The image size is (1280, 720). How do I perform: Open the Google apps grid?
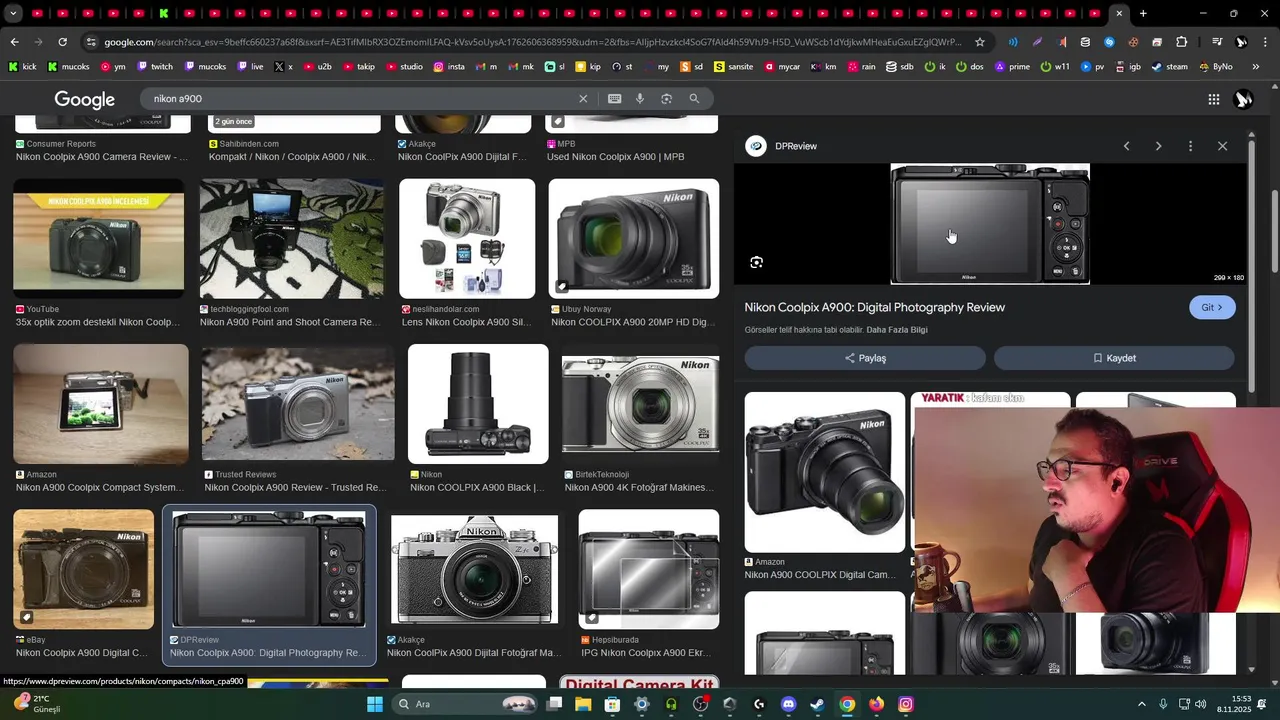pyautogui.click(x=1213, y=99)
